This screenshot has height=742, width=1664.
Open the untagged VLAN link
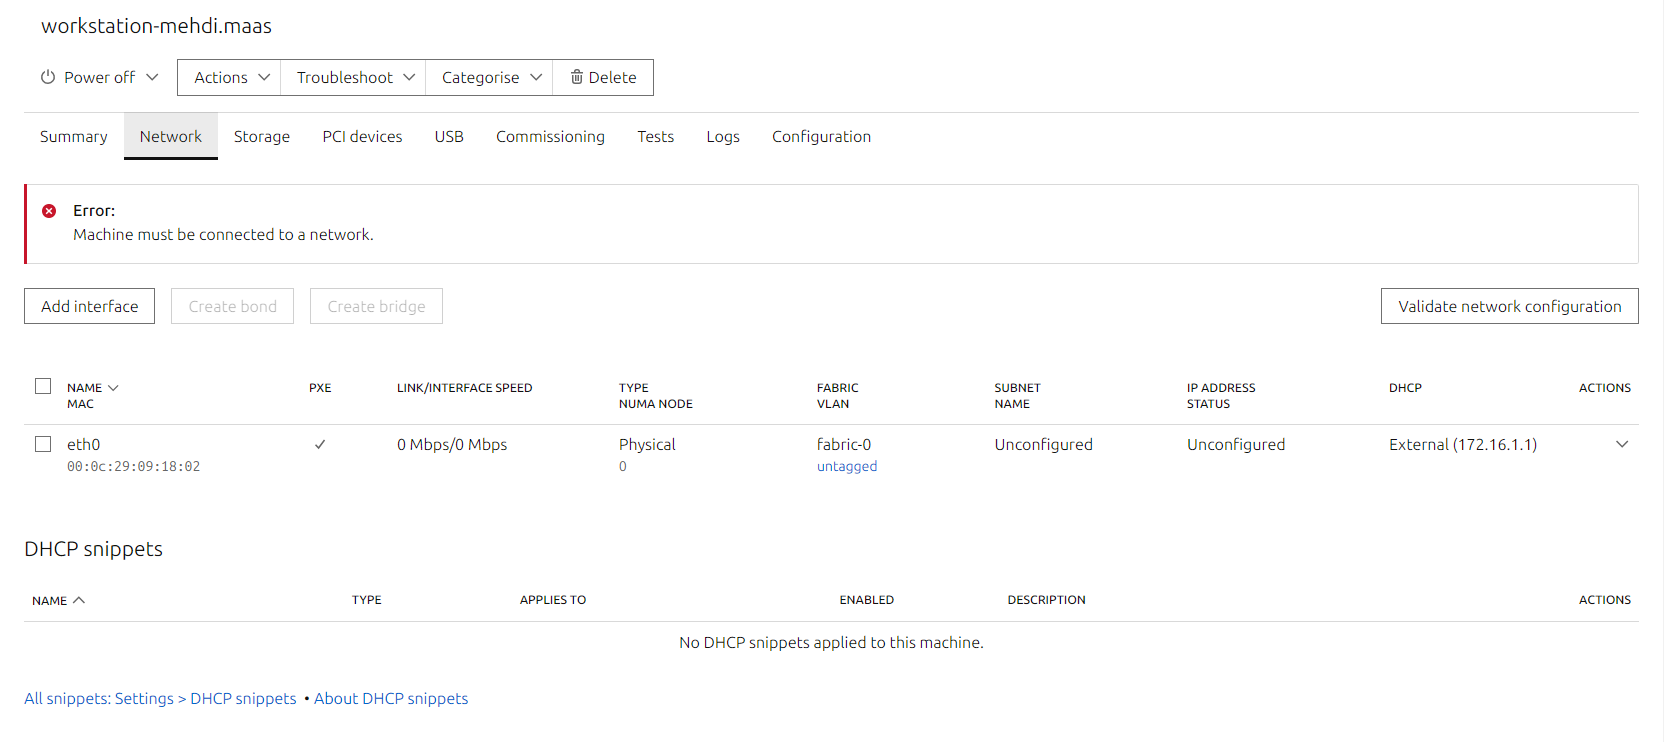tap(847, 466)
